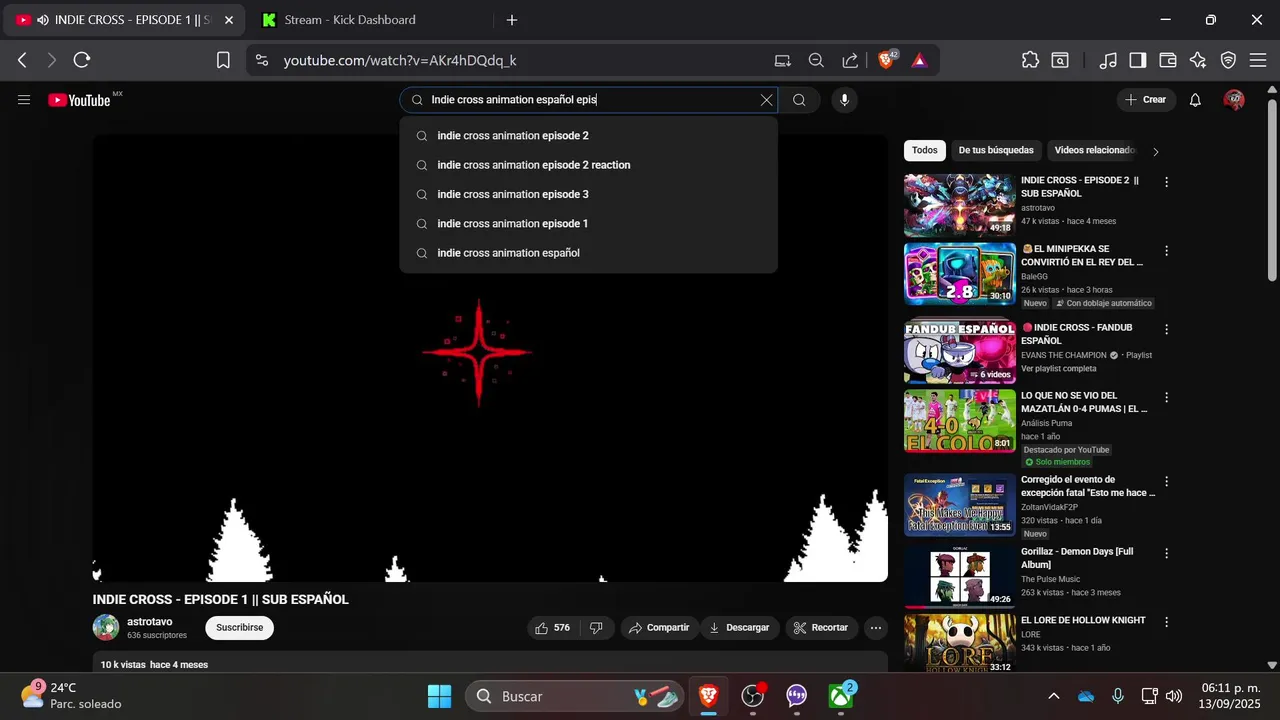
Task: Open more actions ellipsis under the video
Action: (x=876, y=628)
